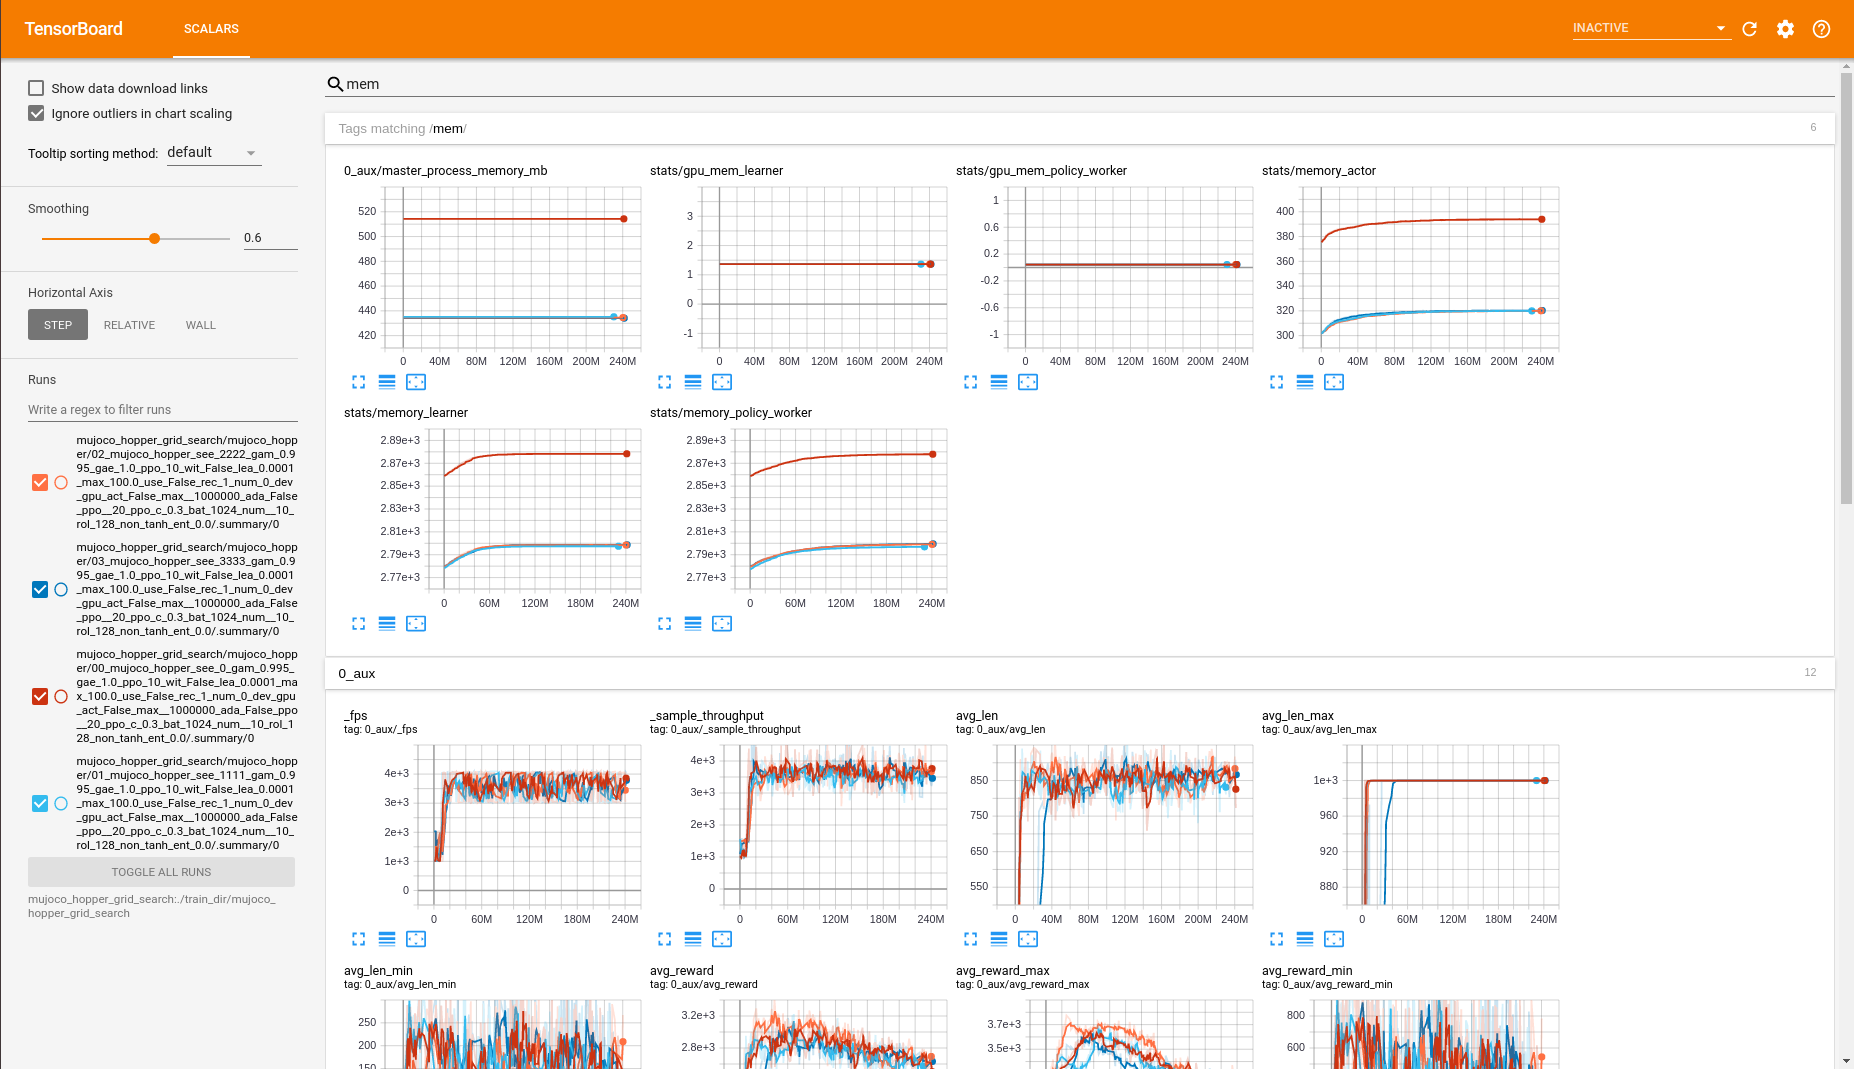Click the TOGGLE ALL RUNS button
Screen dimensions: 1854x1069
tap(160, 871)
